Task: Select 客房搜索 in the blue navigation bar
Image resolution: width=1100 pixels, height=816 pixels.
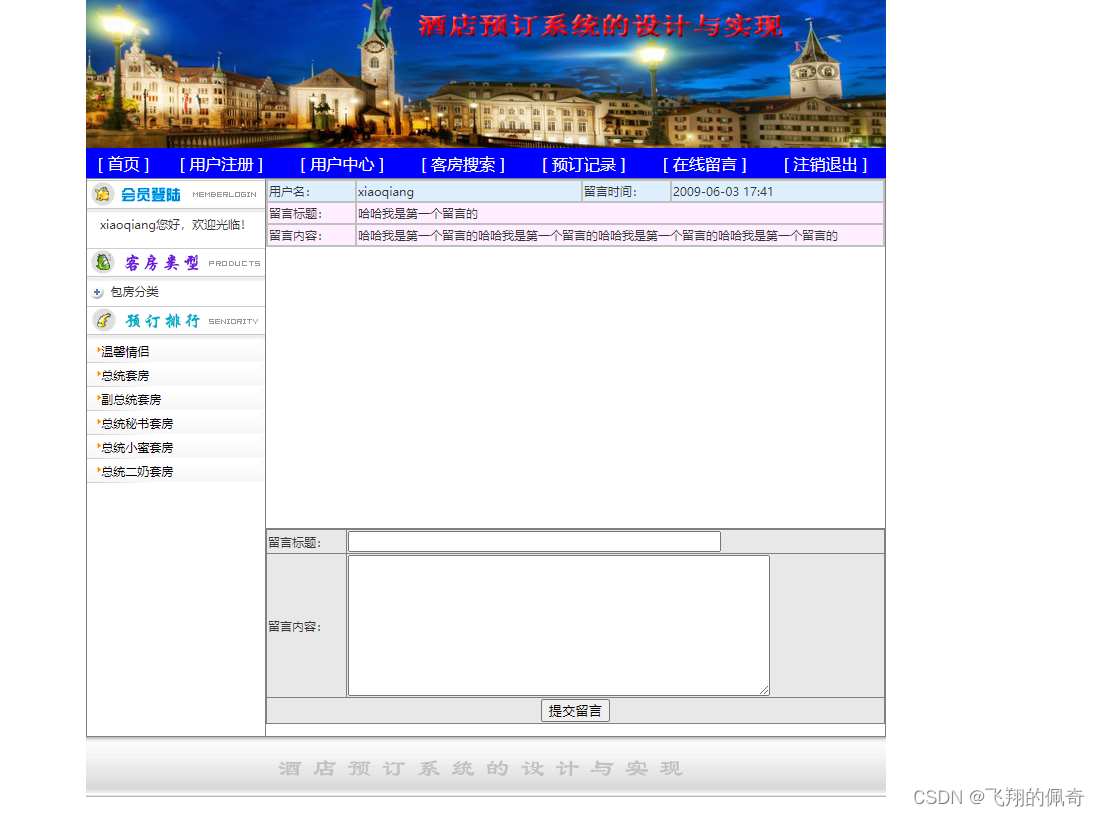Action: pos(463,165)
